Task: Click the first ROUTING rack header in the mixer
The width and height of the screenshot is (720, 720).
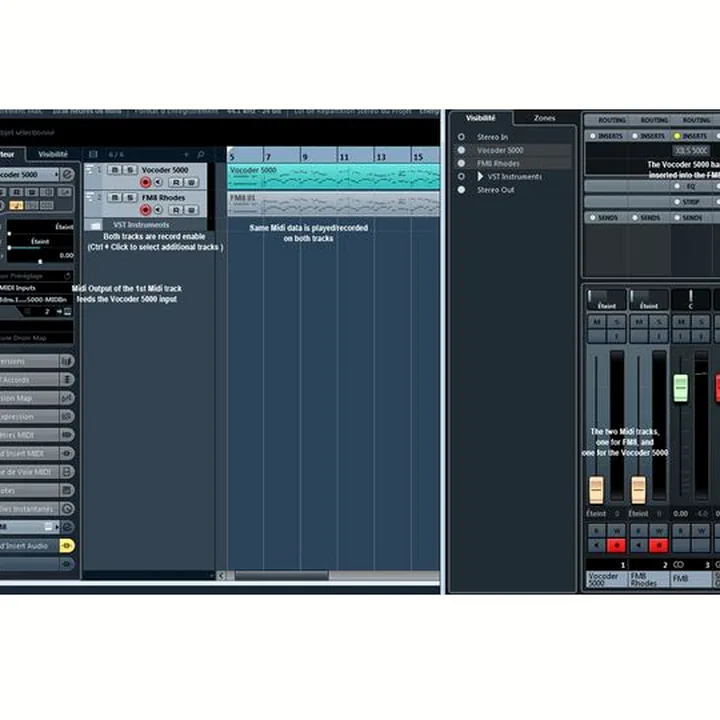Action: (x=607, y=120)
